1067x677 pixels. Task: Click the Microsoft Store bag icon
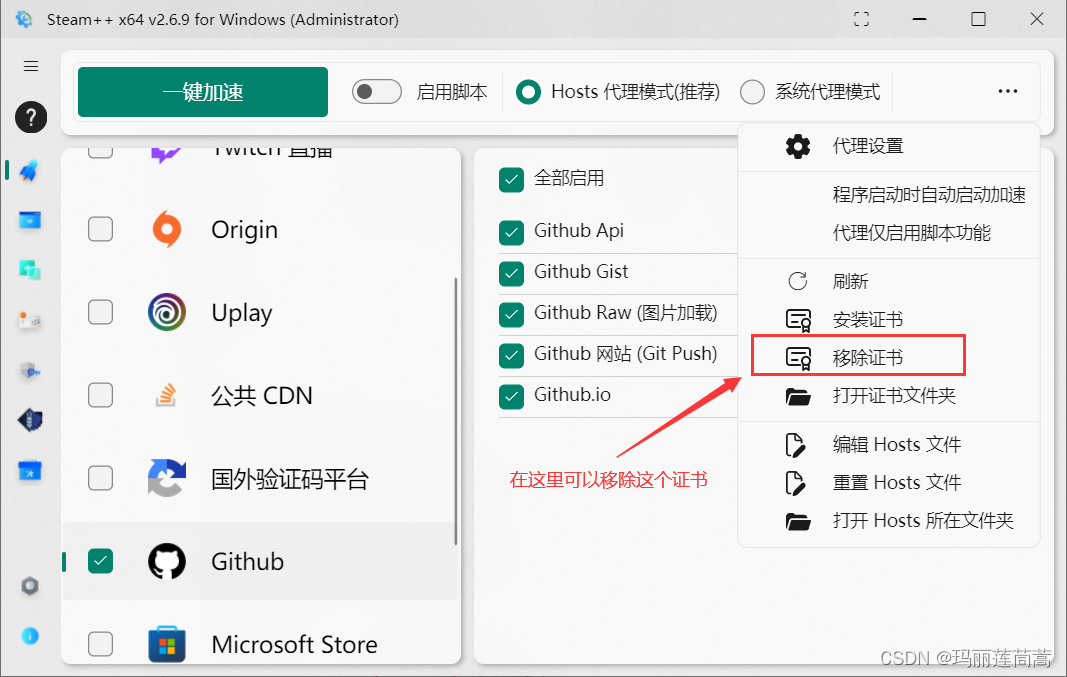pos(167,644)
